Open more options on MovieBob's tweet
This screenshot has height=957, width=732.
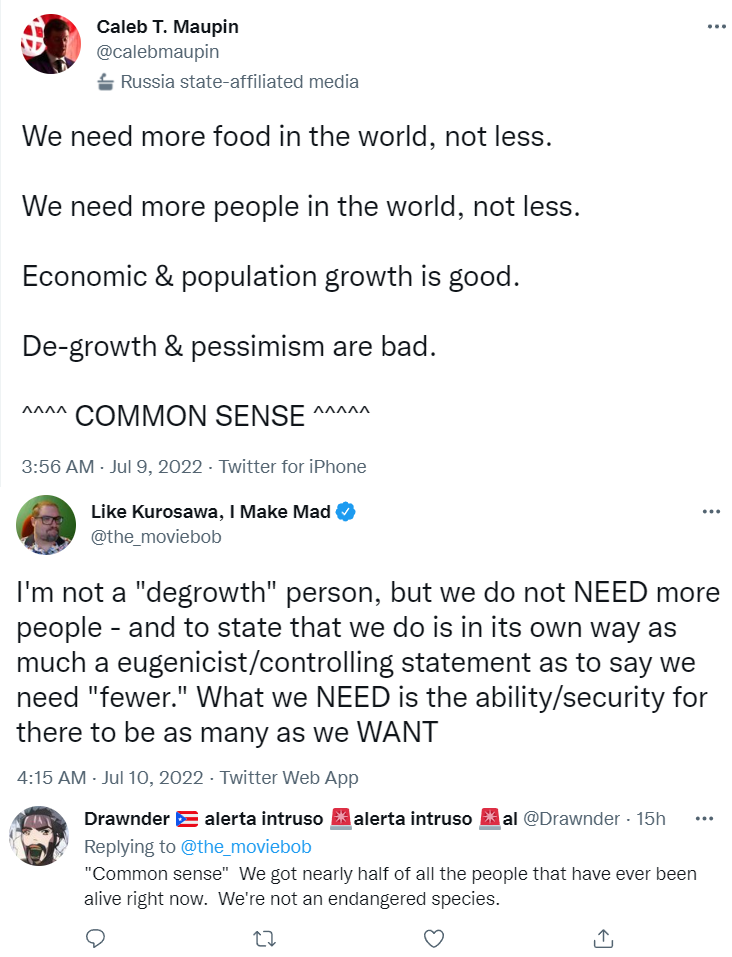click(711, 512)
